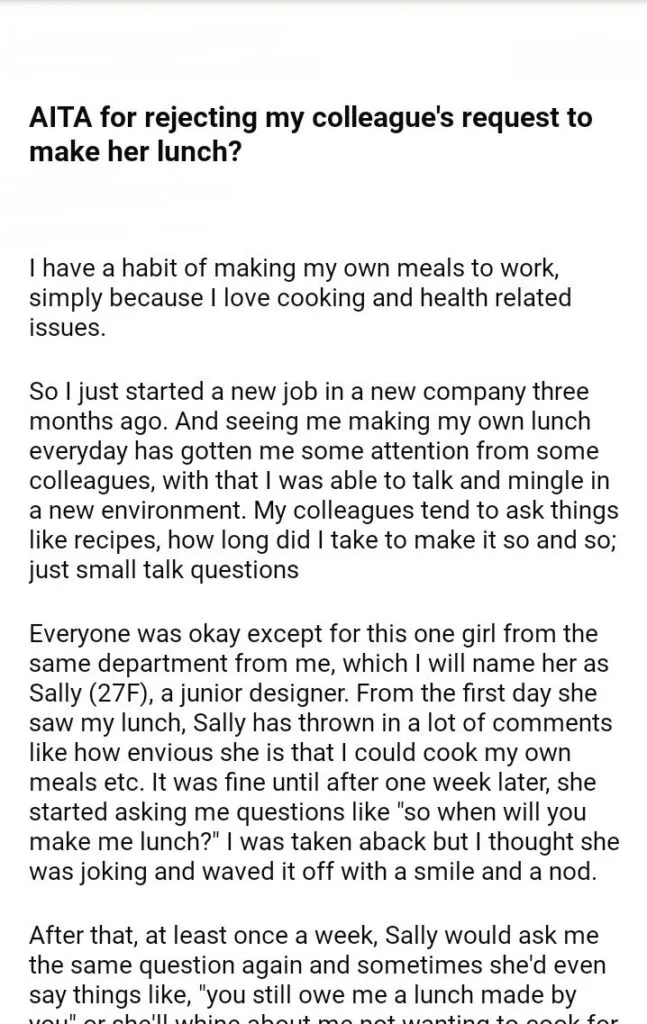The image size is (647, 1024).
Task: Click the paragraph starting 'So I just started'
Action: point(324,481)
